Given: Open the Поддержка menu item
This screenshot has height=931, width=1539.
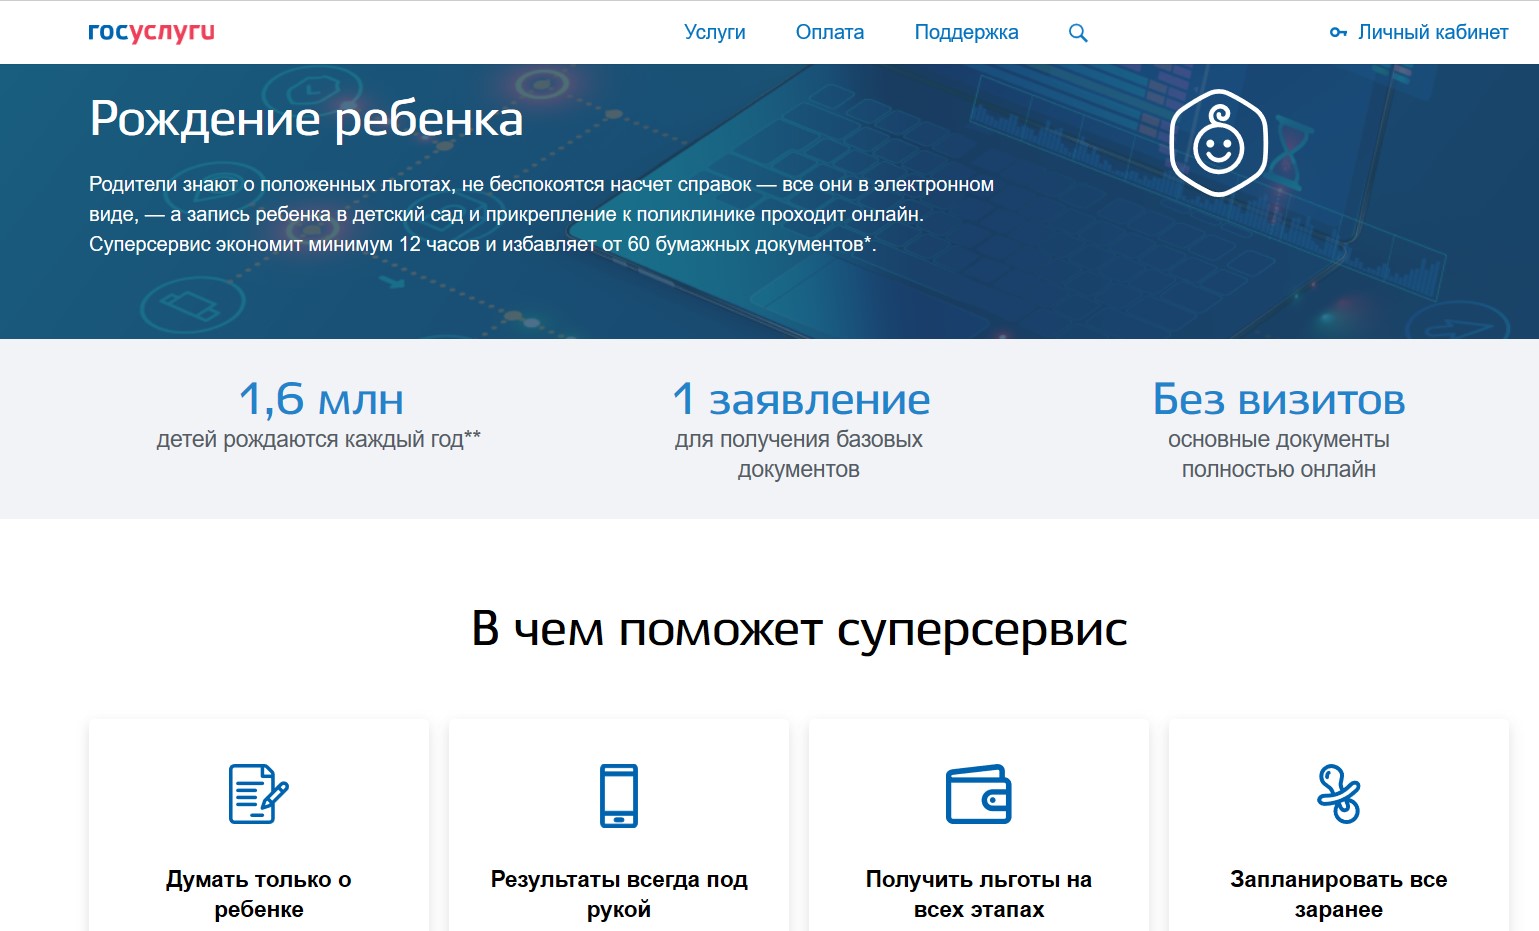Looking at the screenshot, I should pos(967,32).
